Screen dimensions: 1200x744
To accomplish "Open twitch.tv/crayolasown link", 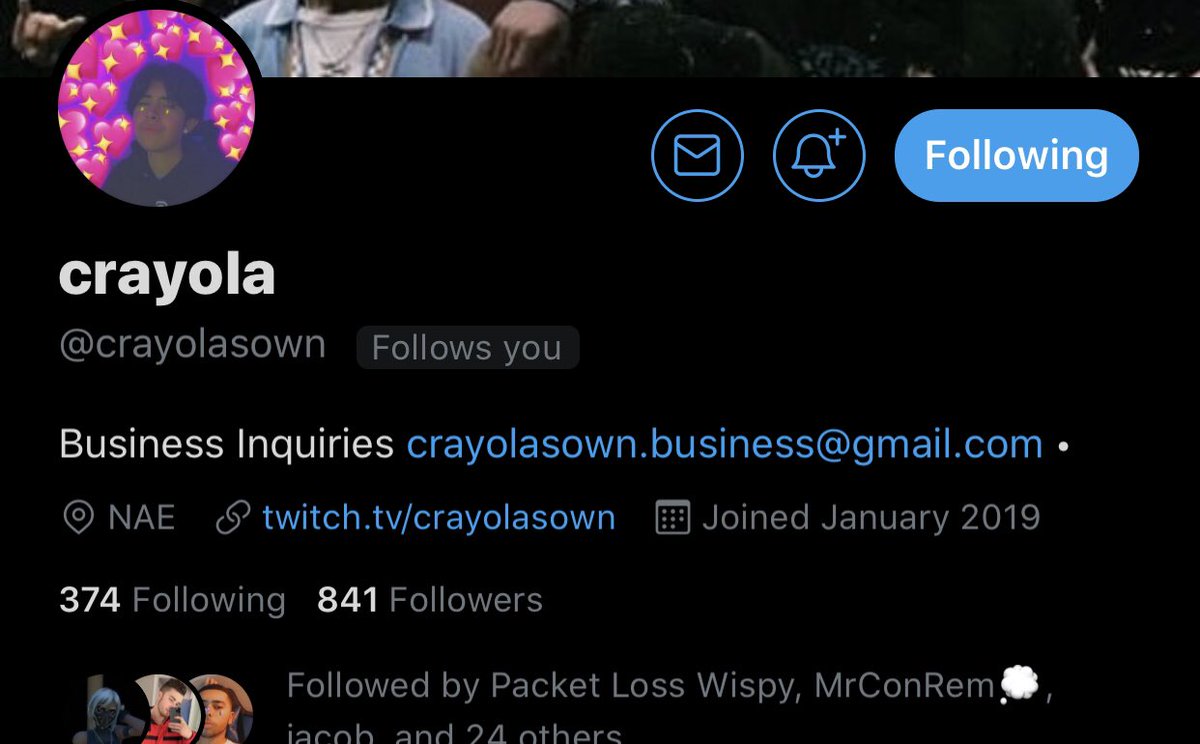I will (x=439, y=518).
